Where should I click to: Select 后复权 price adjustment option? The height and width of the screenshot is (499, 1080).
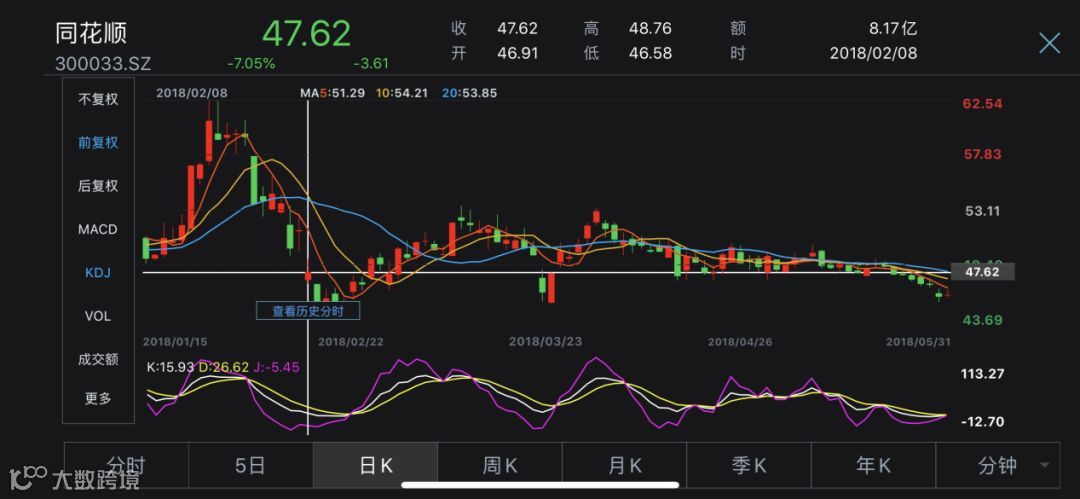[x=98, y=186]
